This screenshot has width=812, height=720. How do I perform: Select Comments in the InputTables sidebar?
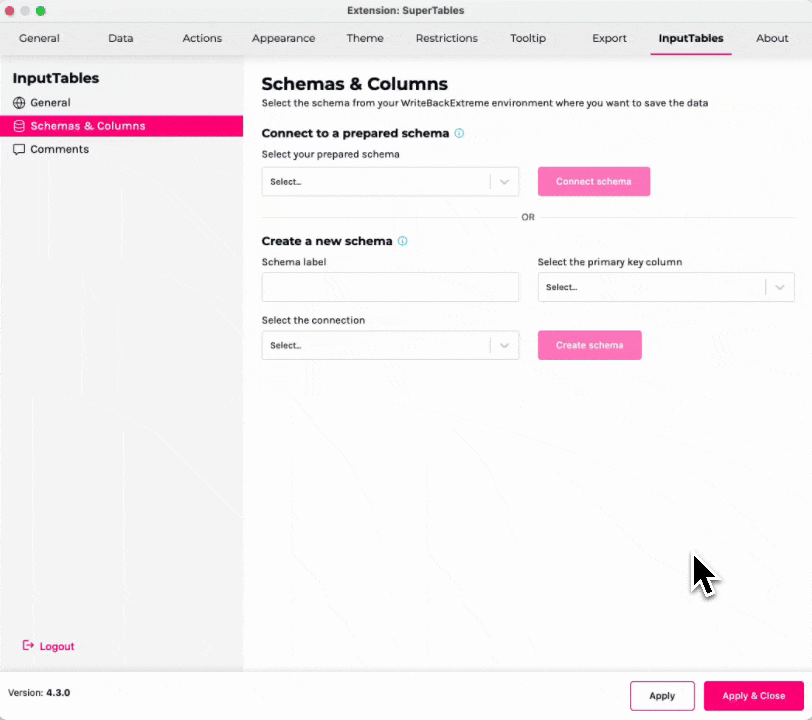tap(59, 150)
